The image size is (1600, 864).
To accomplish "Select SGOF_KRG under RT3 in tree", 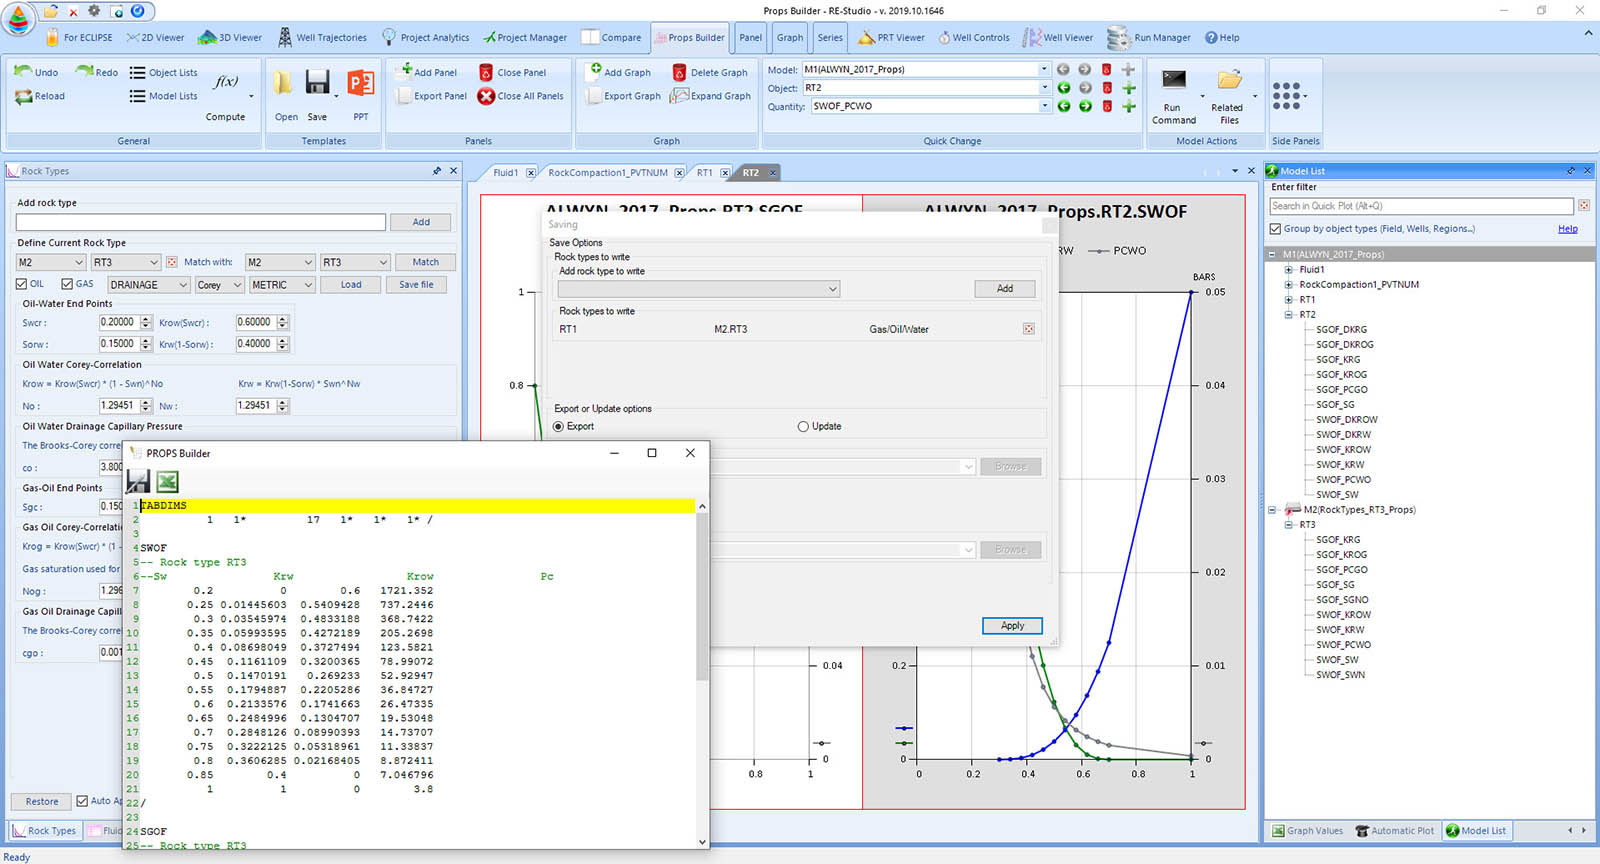I will tap(1337, 540).
